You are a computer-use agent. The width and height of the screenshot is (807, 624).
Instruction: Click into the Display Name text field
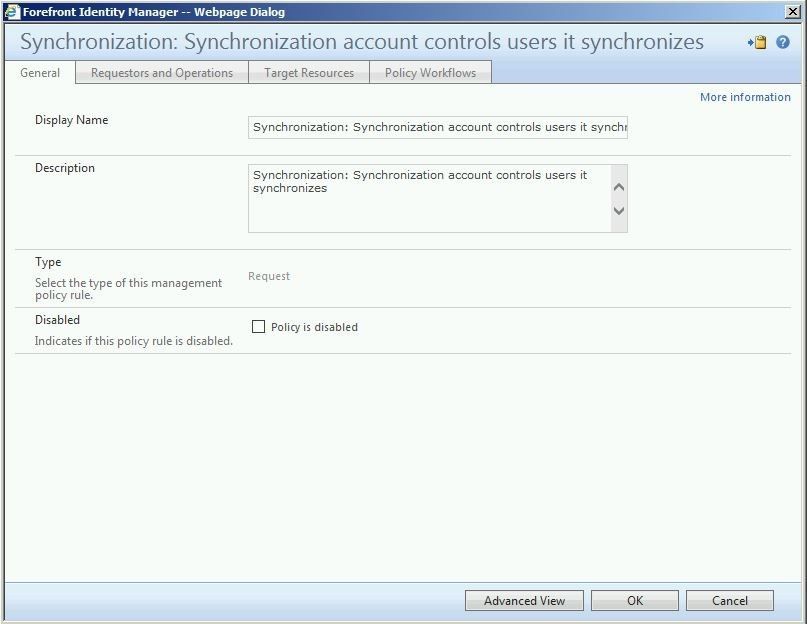pyautogui.click(x=437, y=127)
